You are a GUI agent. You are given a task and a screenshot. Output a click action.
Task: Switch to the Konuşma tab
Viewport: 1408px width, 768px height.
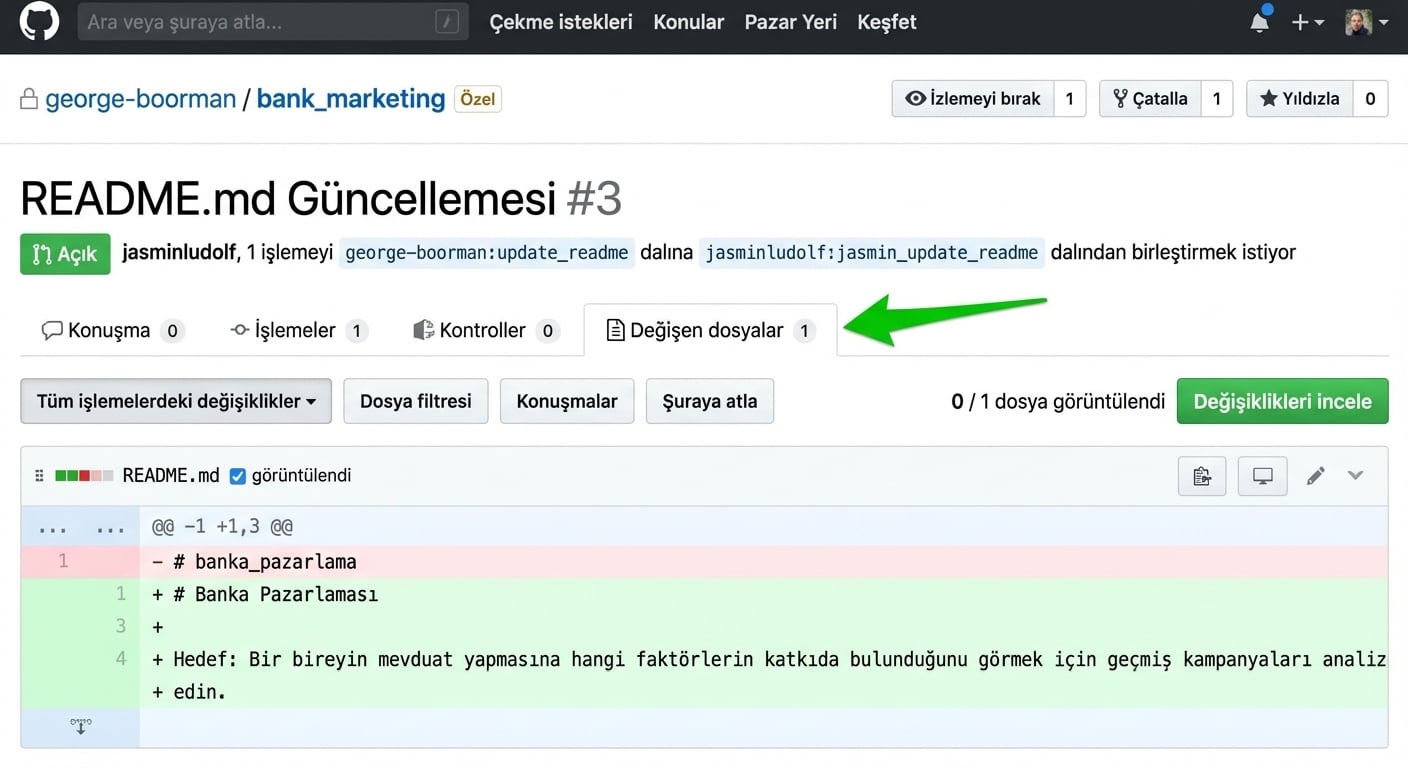[x=108, y=331]
